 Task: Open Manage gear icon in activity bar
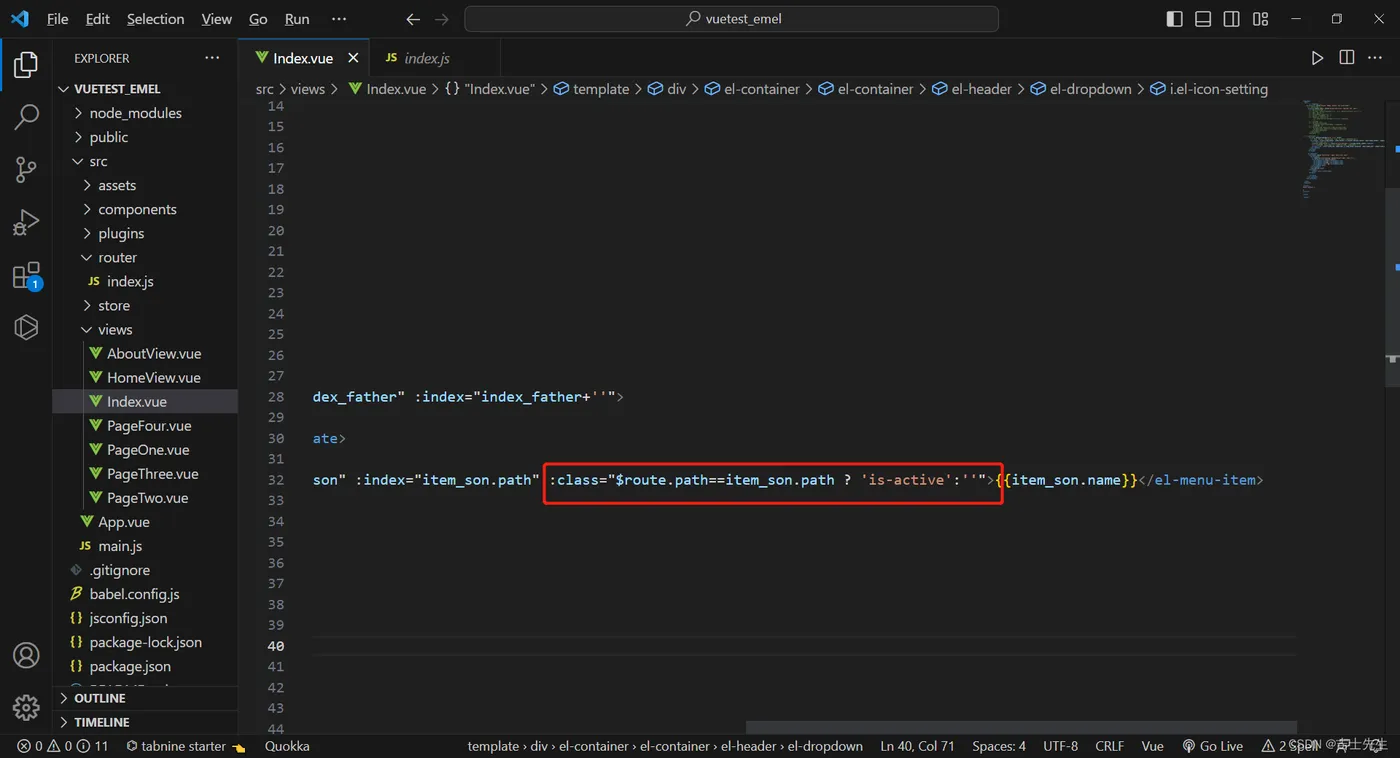click(x=26, y=707)
